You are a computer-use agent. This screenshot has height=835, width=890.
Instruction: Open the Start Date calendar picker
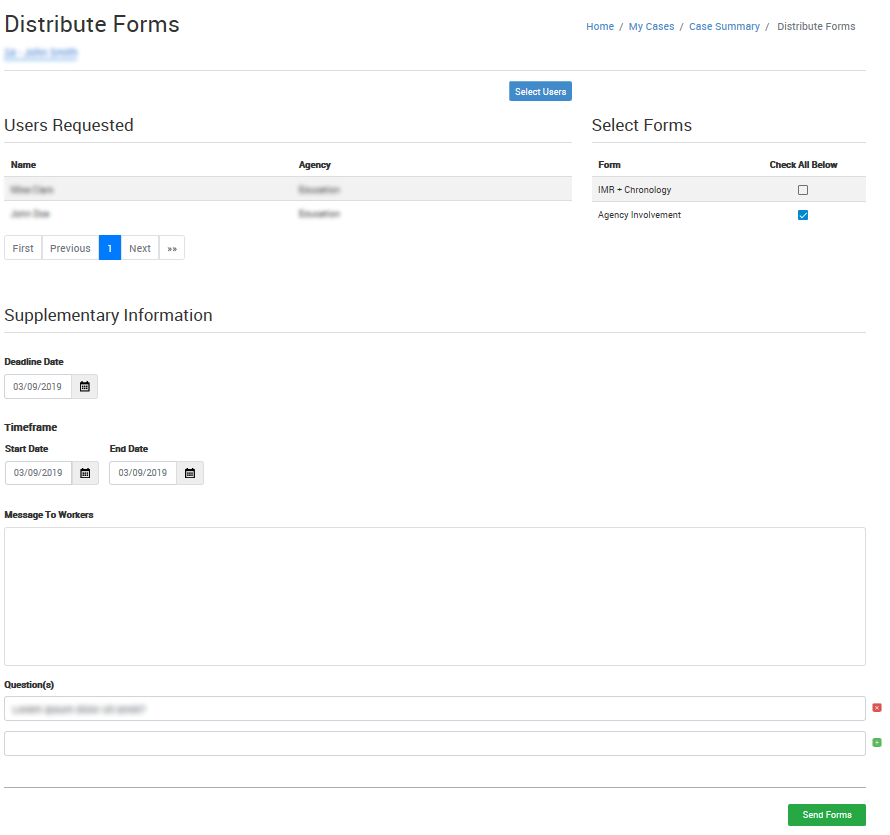click(85, 473)
